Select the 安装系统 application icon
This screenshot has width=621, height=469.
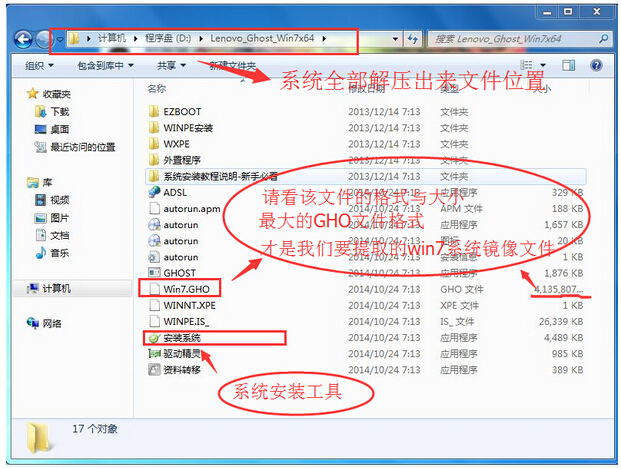tap(154, 338)
